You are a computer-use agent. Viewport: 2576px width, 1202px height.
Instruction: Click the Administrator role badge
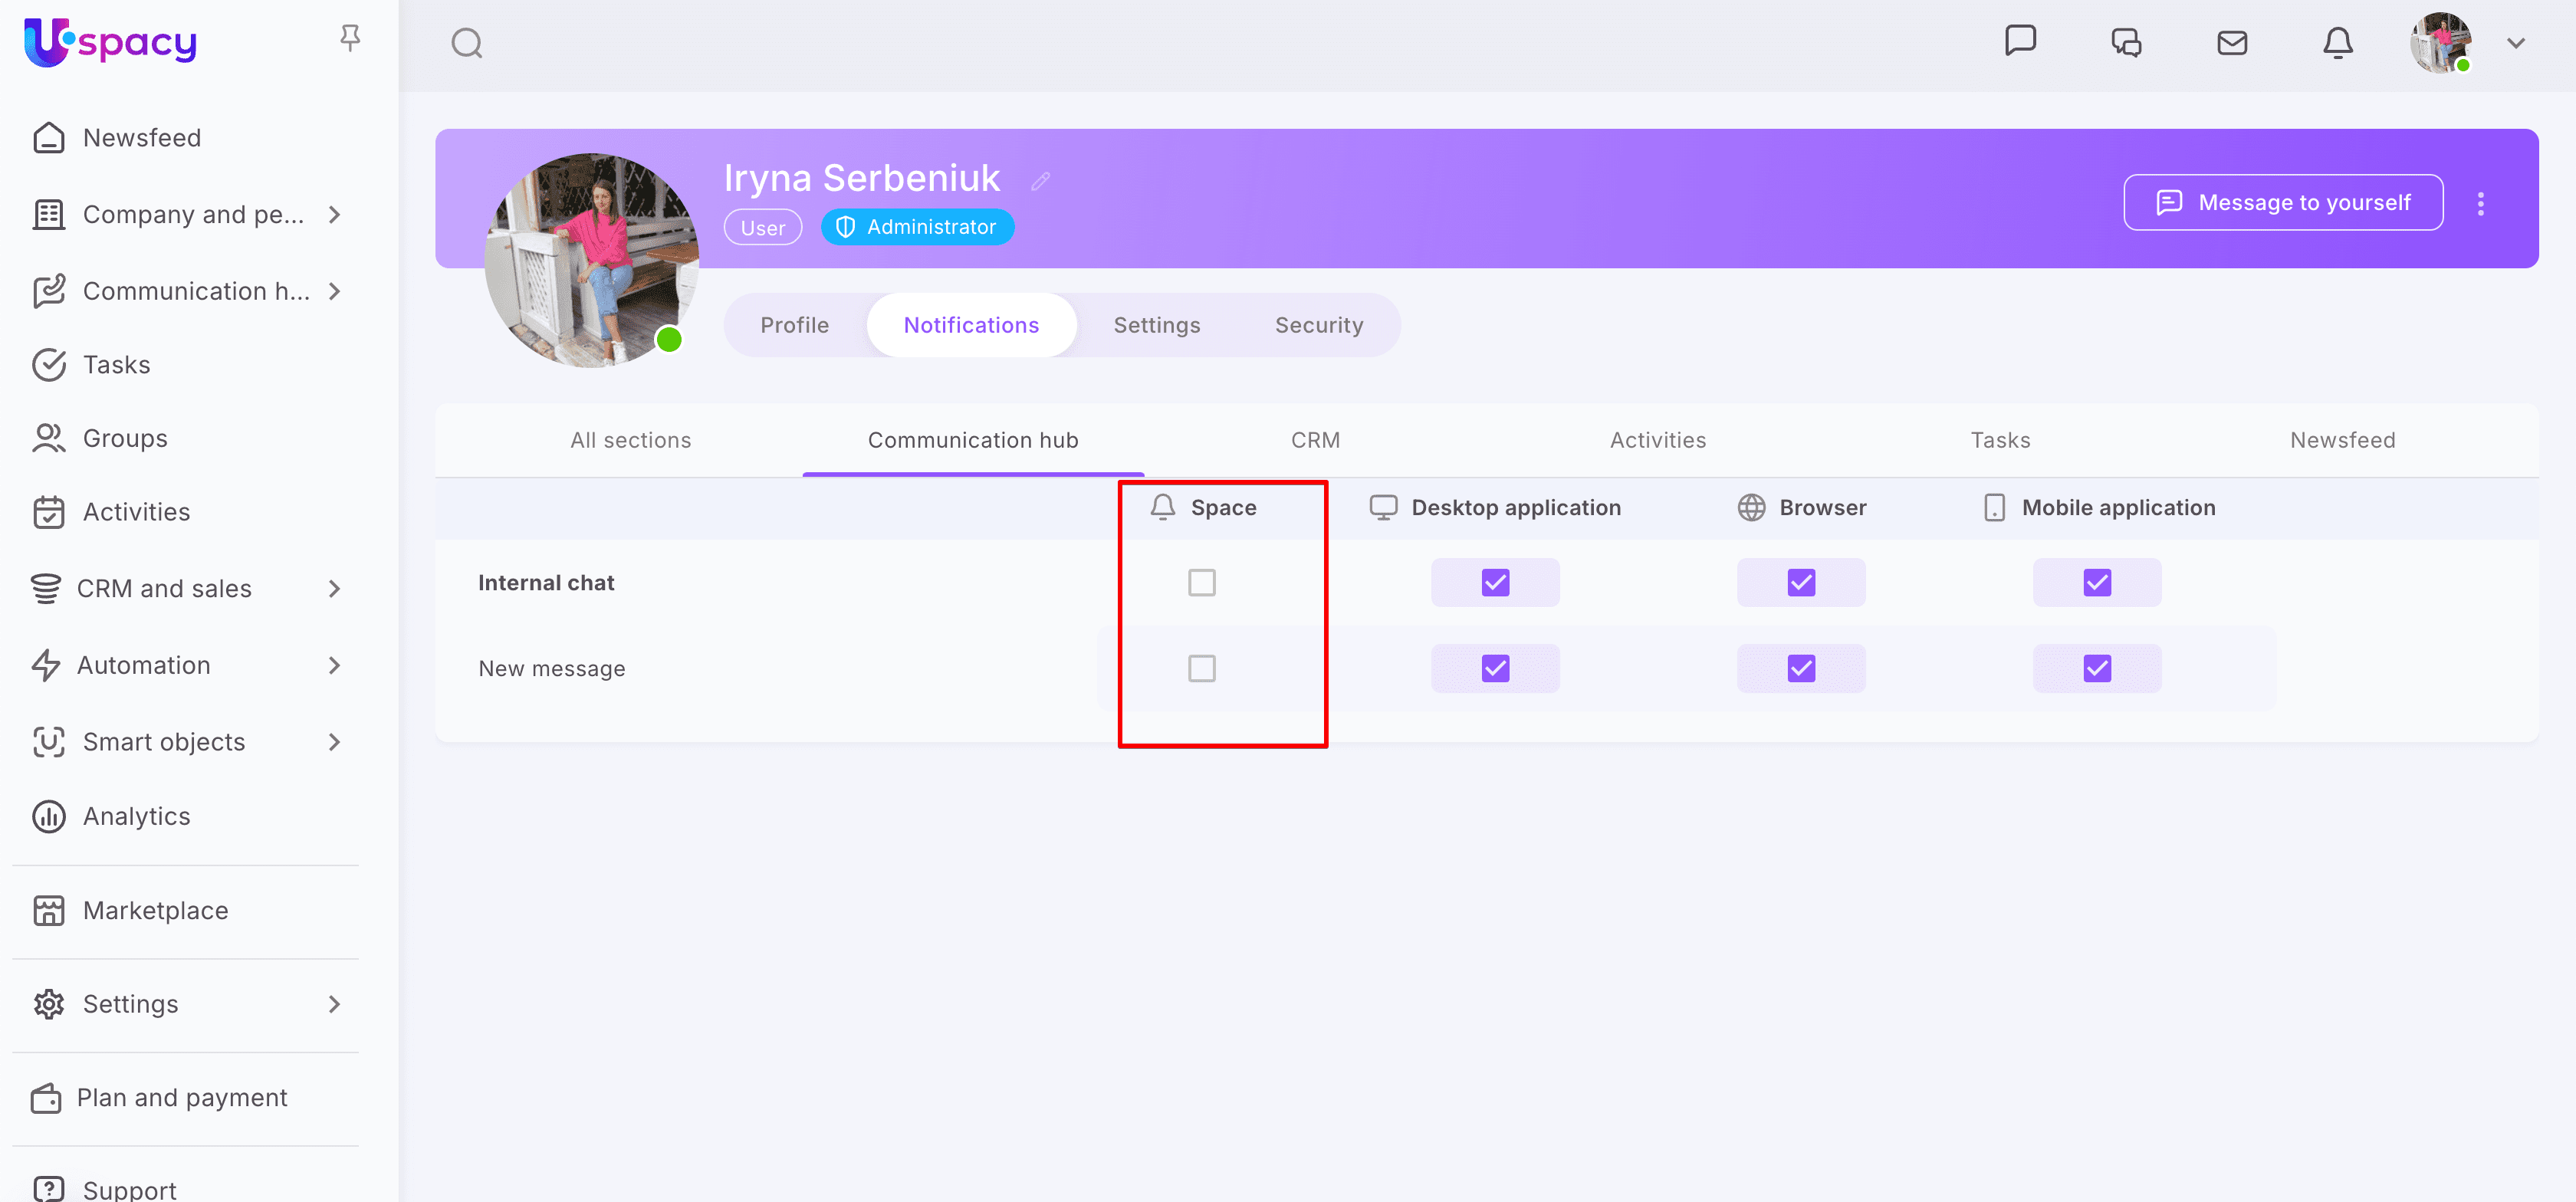917,227
